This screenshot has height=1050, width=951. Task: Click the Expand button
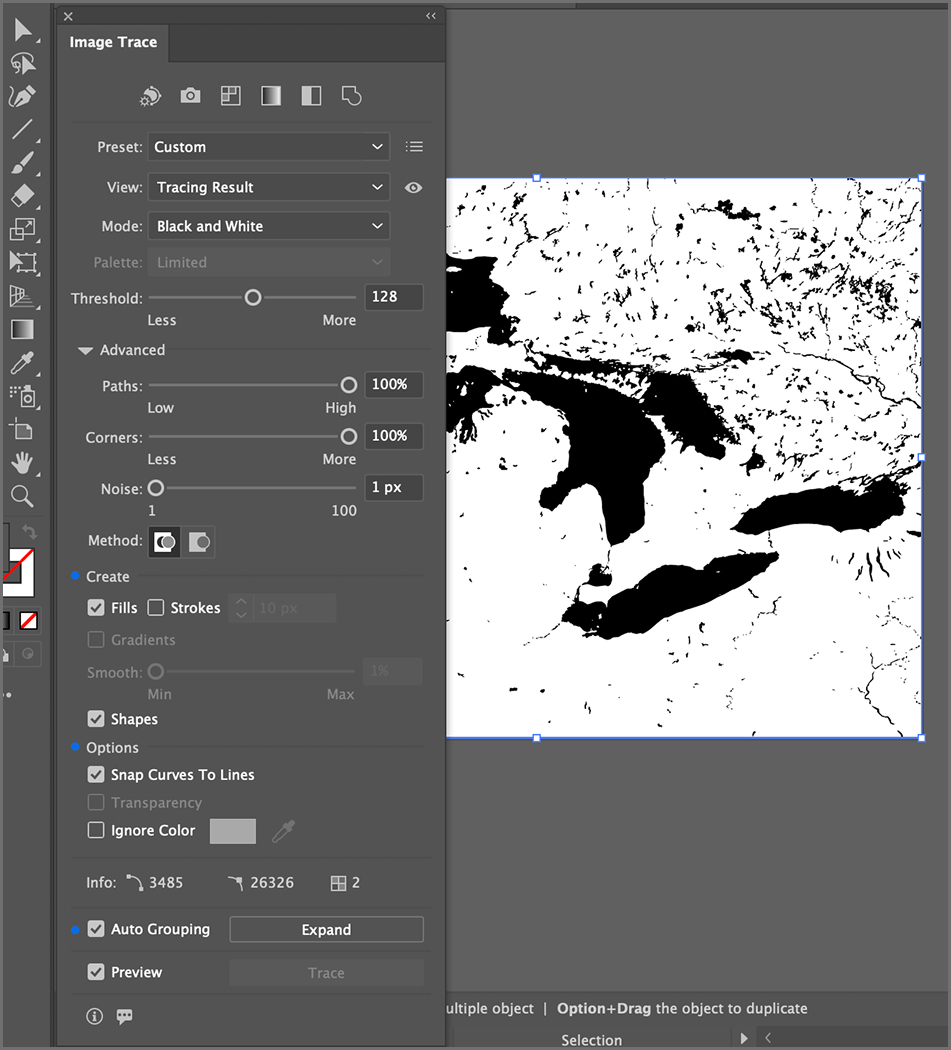pyautogui.click(x=326, y=929)
